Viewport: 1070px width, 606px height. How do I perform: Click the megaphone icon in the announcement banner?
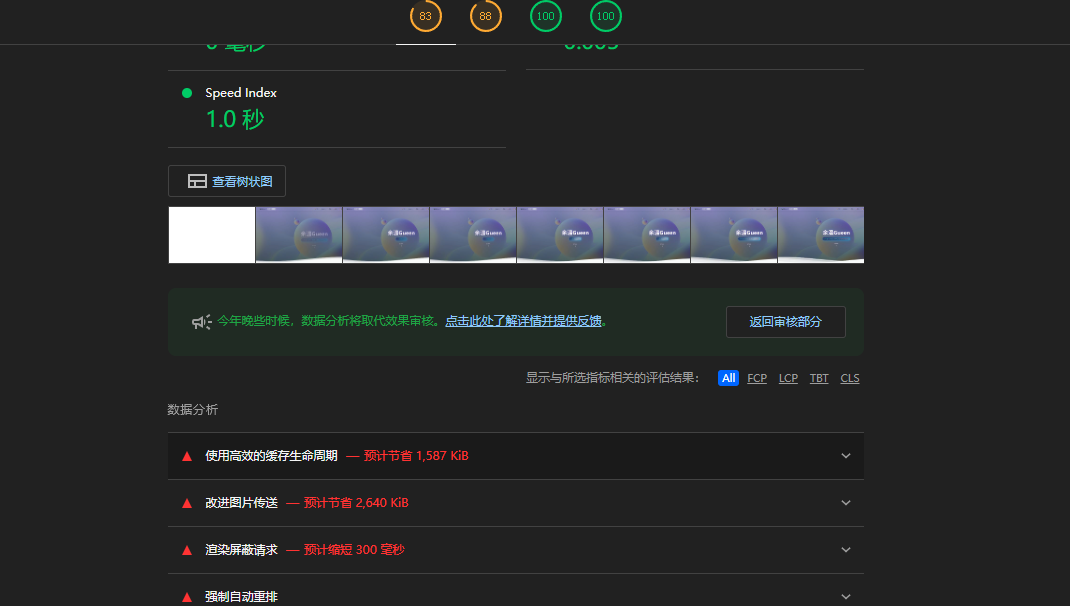coord(201,322)
